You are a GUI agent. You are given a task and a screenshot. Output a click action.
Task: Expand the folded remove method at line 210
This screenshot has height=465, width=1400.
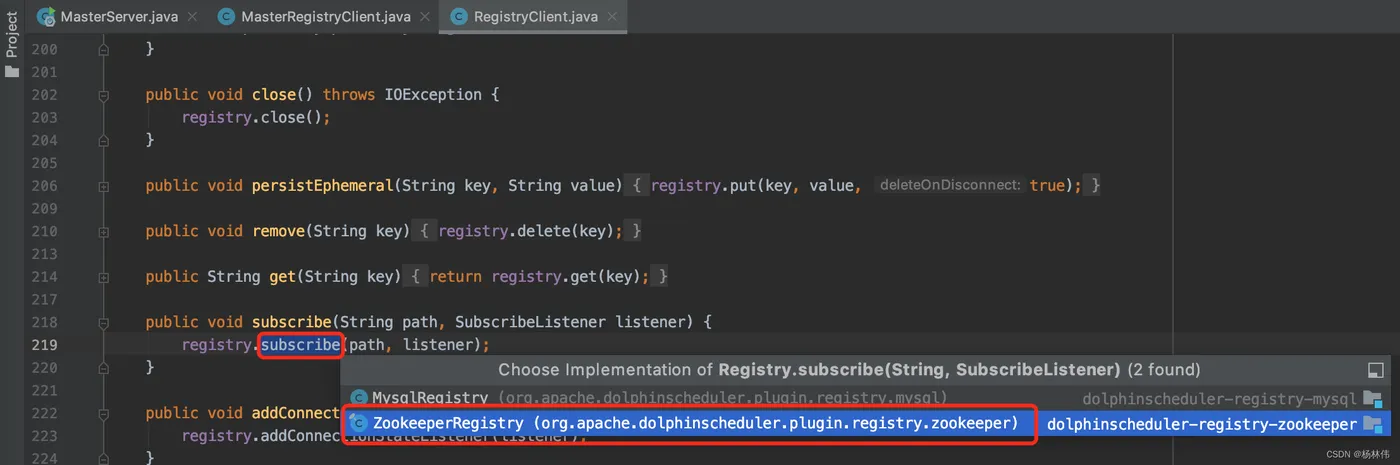click(x=103, y=231)
